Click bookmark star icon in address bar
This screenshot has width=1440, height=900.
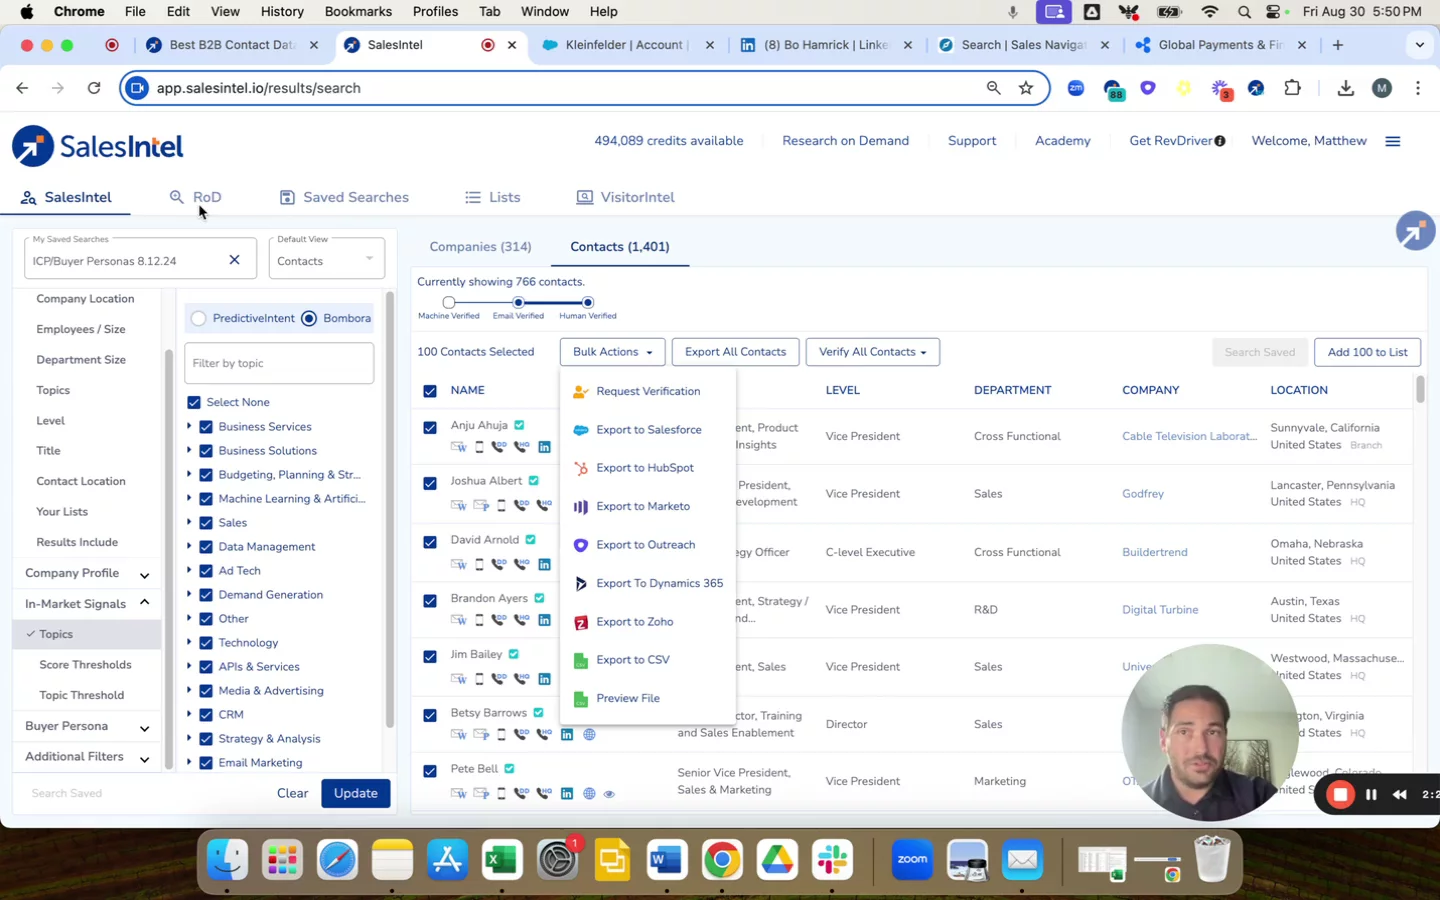[x=1026, y=88]
